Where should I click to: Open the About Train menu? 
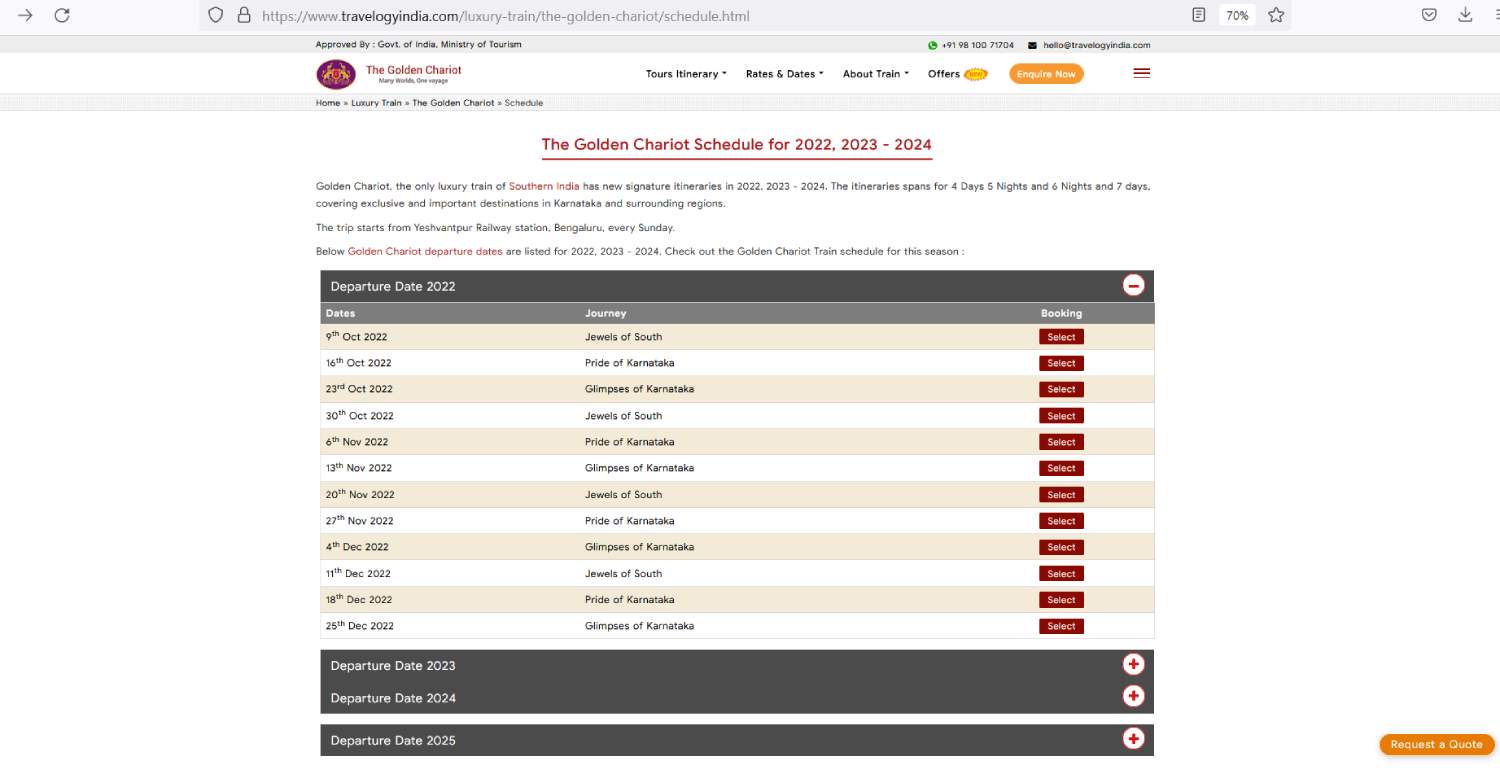tap(875, 74)
